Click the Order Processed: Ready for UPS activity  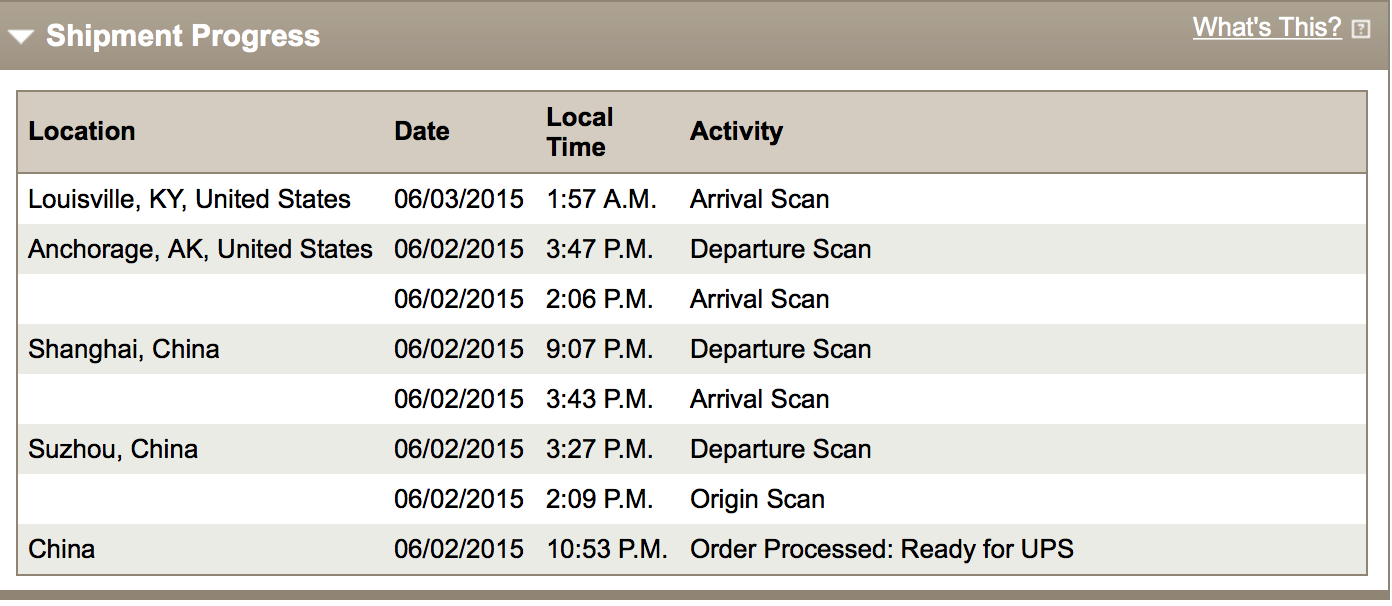coord(882,550)
